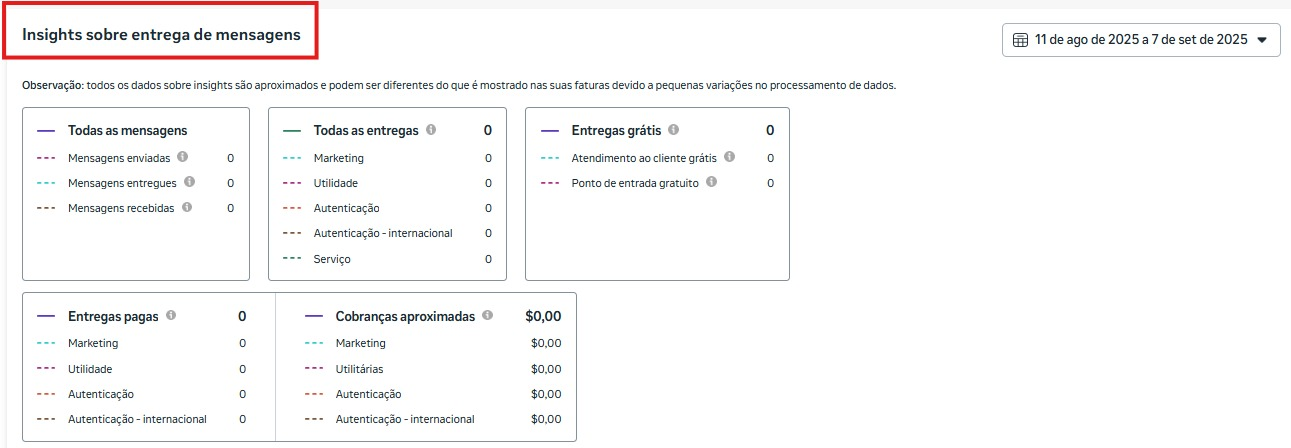Click info icon beside Ponto de entrada gratuito

tap(711, 182)
